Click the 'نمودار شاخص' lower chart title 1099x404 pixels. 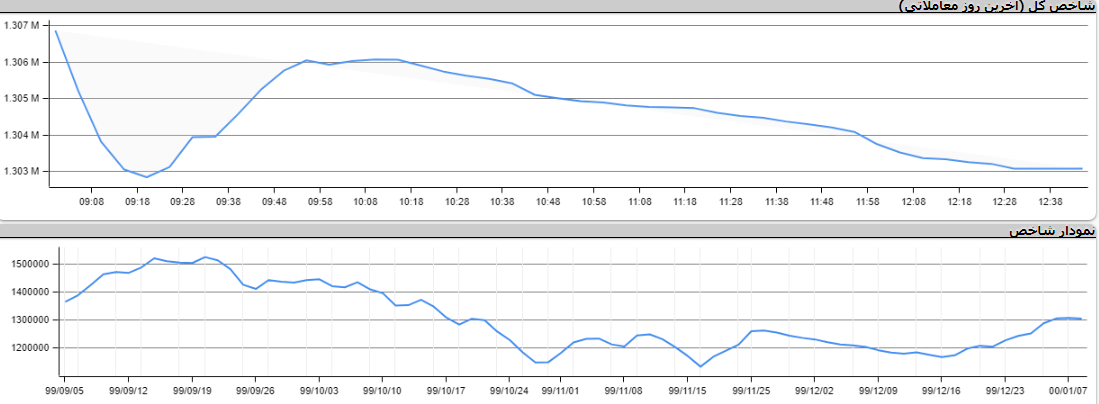(x=1052, y=231)
